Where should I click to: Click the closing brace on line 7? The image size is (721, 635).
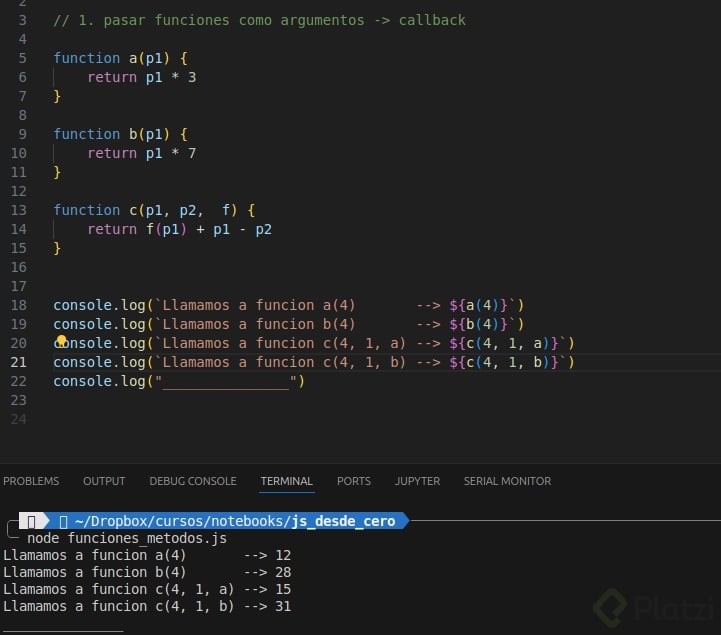point(57,97)
